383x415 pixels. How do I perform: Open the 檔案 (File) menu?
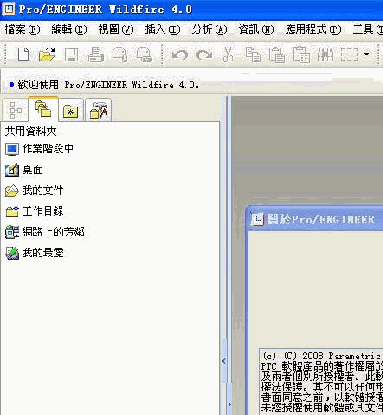[x=23, y=30]
